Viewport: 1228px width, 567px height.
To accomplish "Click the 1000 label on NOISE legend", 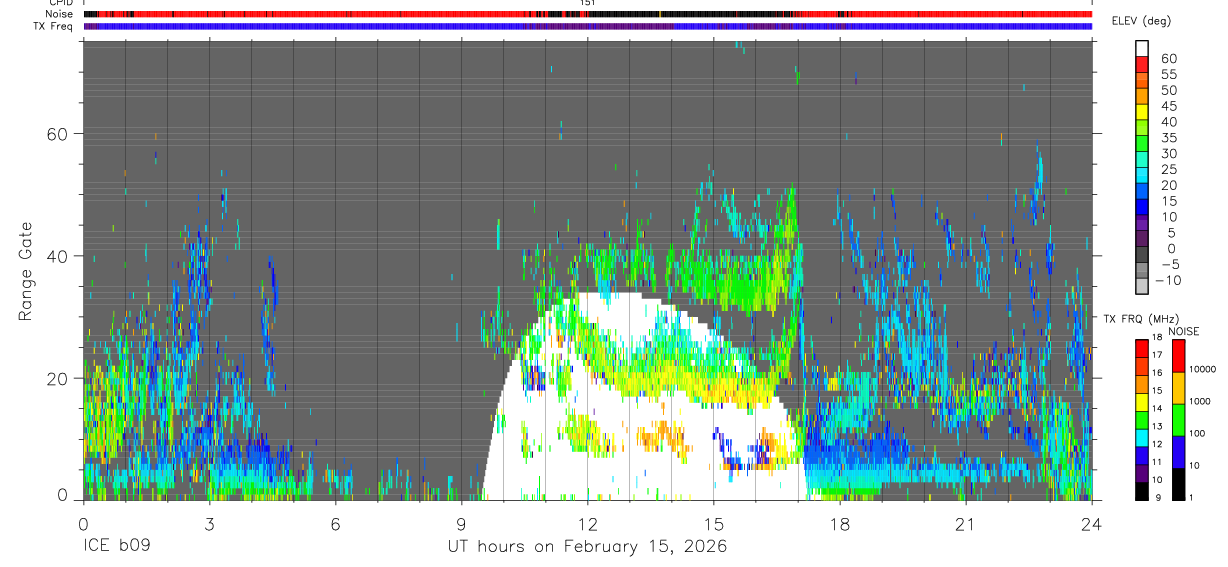I will pyautogui.click(x=1202, y=402).
